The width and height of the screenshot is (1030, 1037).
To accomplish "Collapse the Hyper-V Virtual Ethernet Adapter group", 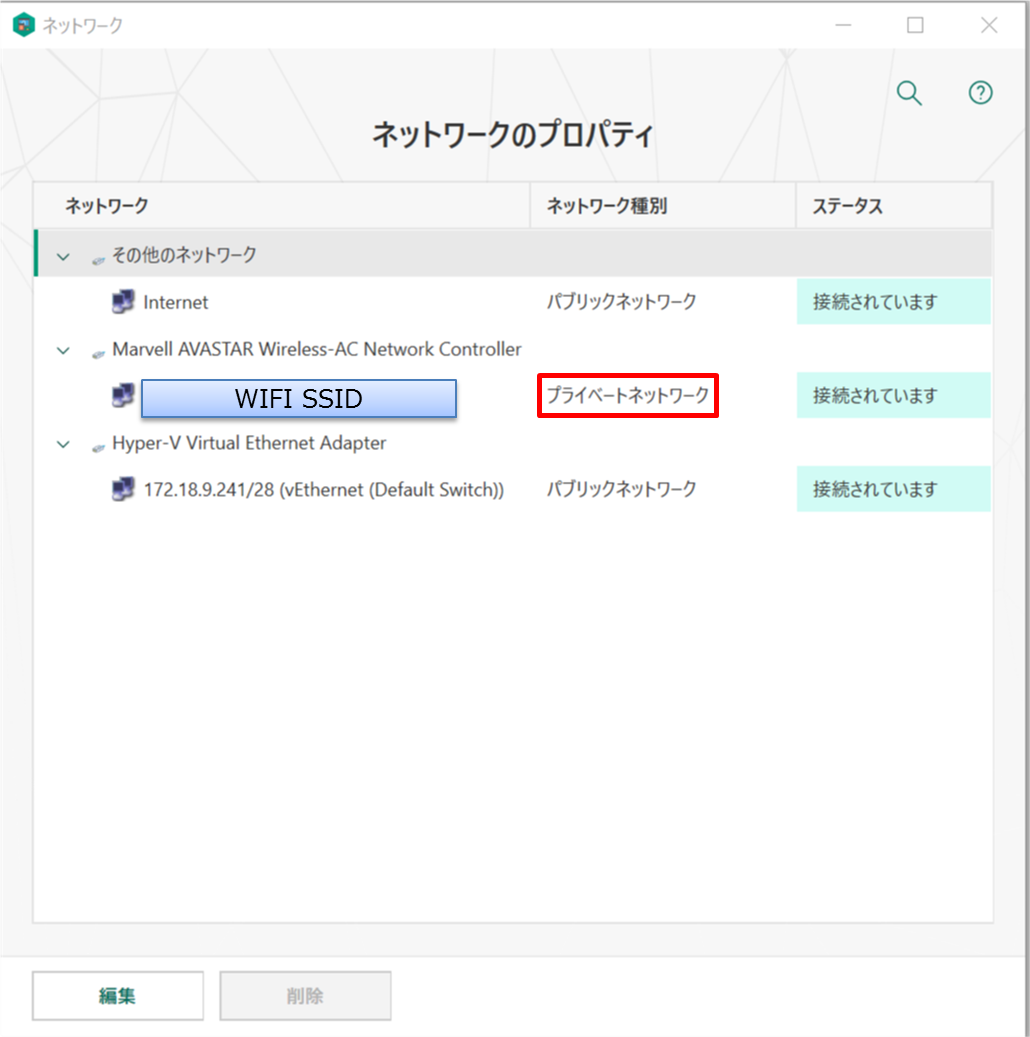I will point(64,444).
